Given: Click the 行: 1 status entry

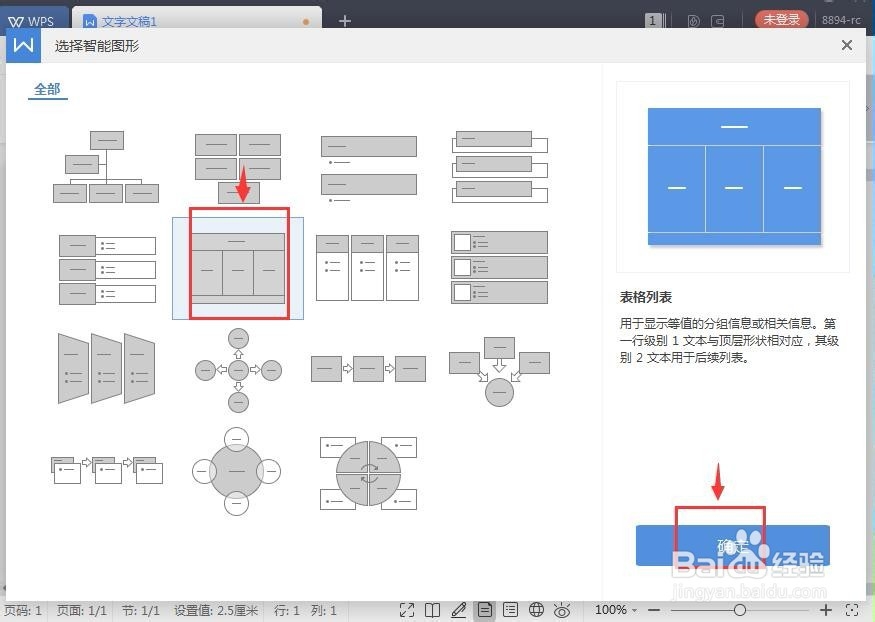Looking at the screenshot, I should click(x=287, y=610).
